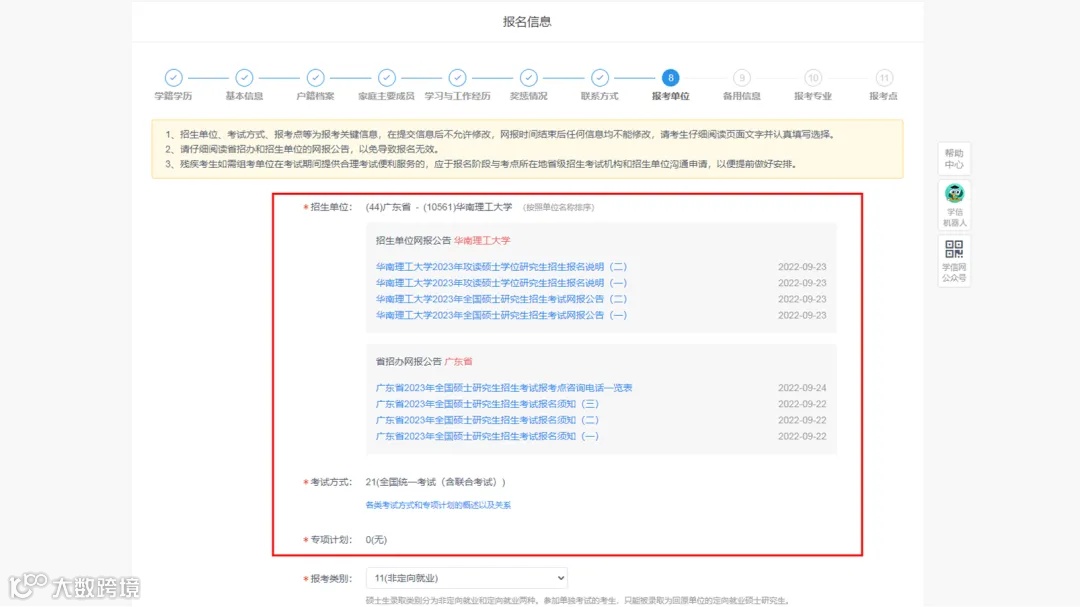1080x607 pixels.
Task: Open link 广东省2023年全国硕士研究生招生考试报考点咨询电话一览表
Action: point(504,388)
